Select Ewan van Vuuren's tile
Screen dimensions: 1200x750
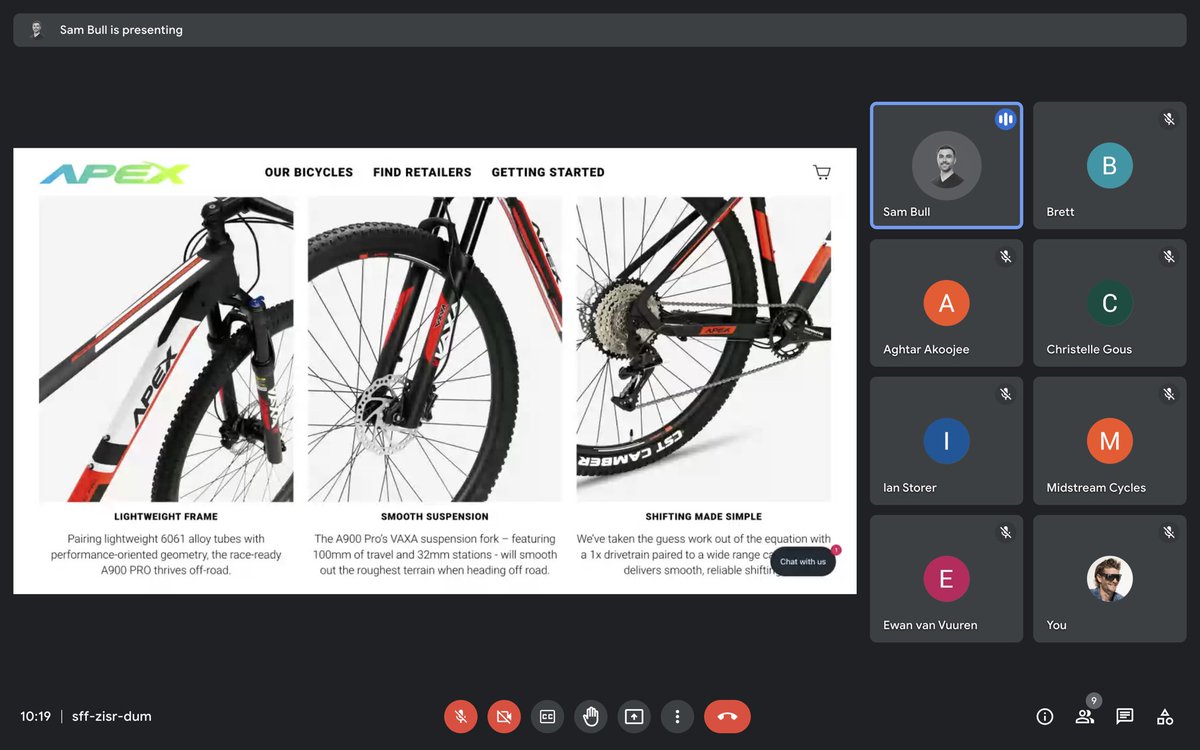946,578
